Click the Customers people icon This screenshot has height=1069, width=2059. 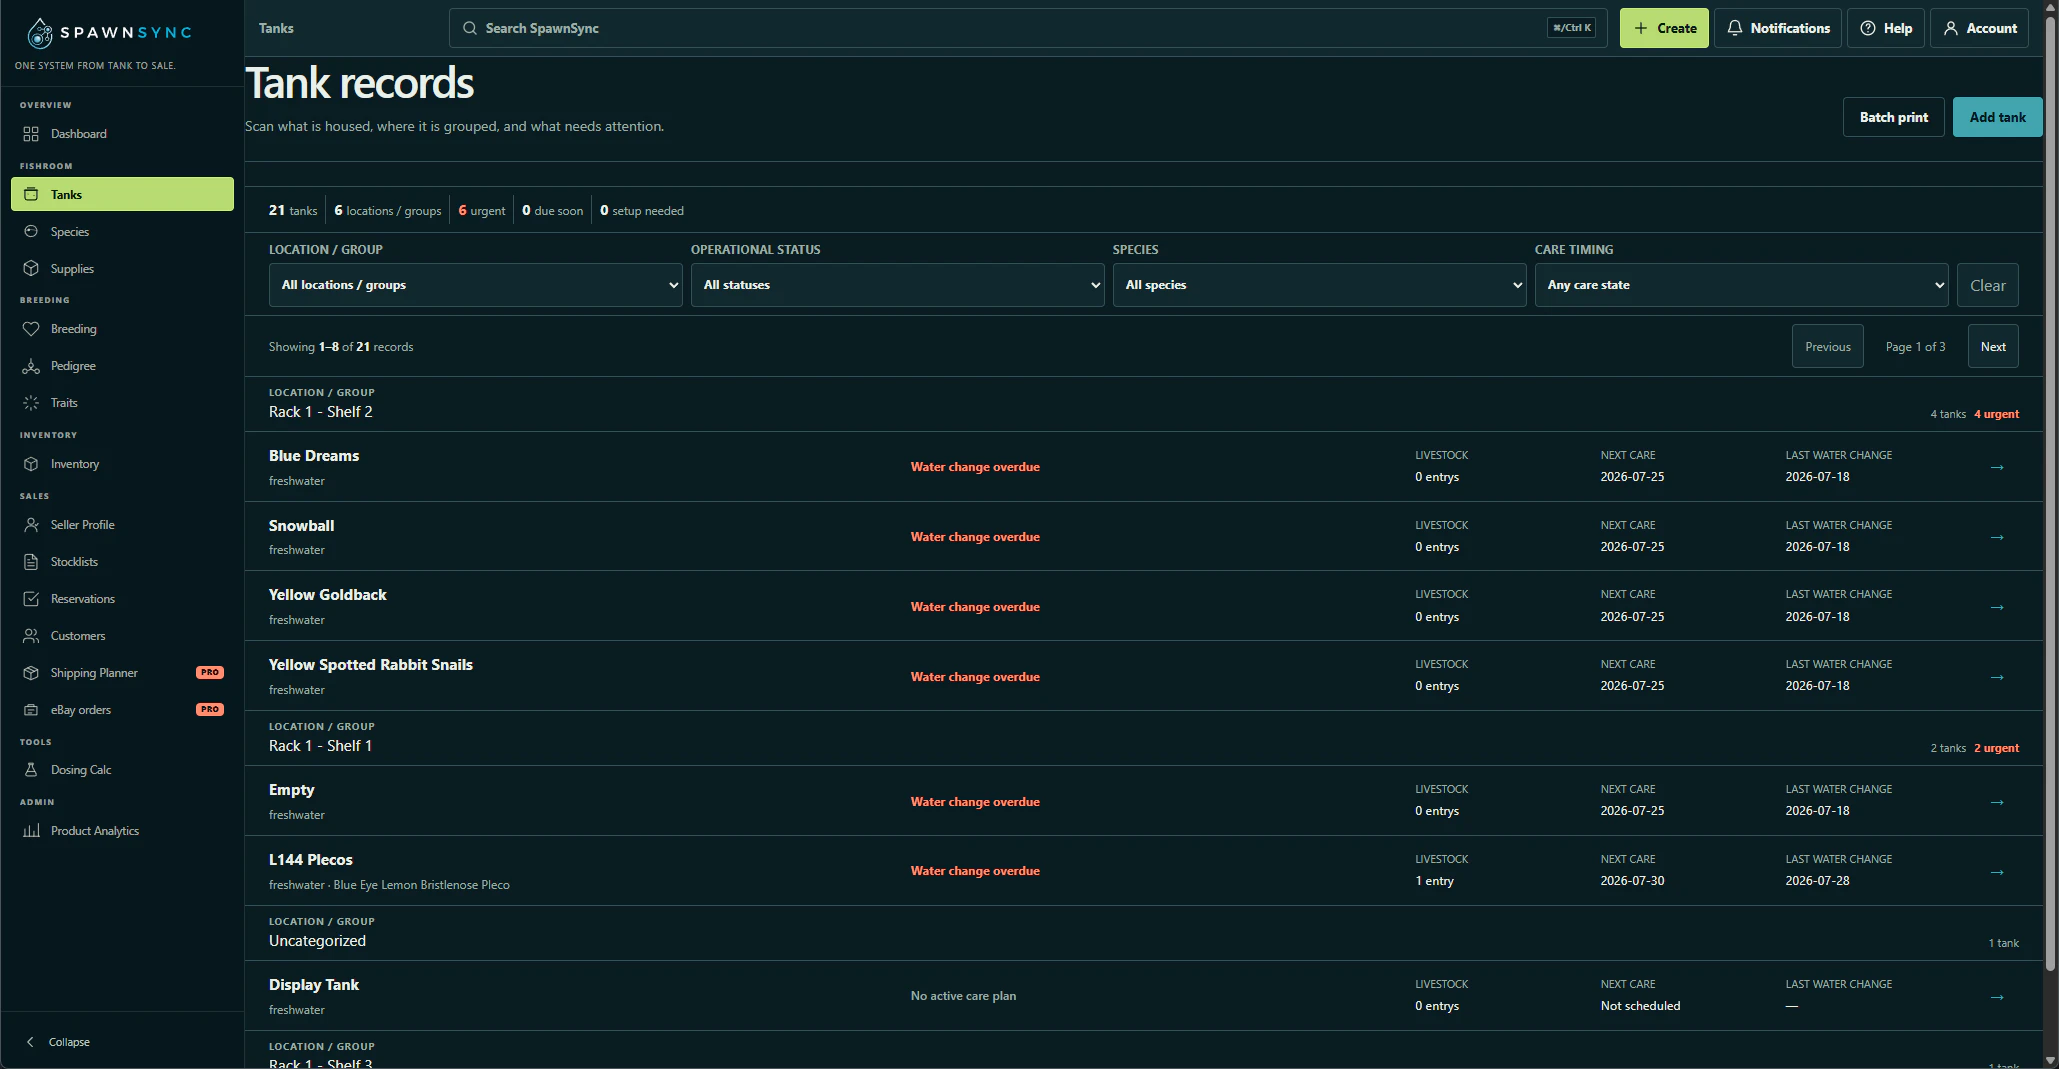(31, 636)
